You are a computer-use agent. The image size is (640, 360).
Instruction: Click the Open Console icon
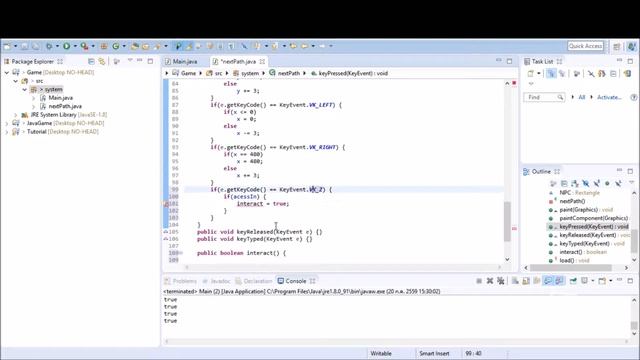(602, 281)
